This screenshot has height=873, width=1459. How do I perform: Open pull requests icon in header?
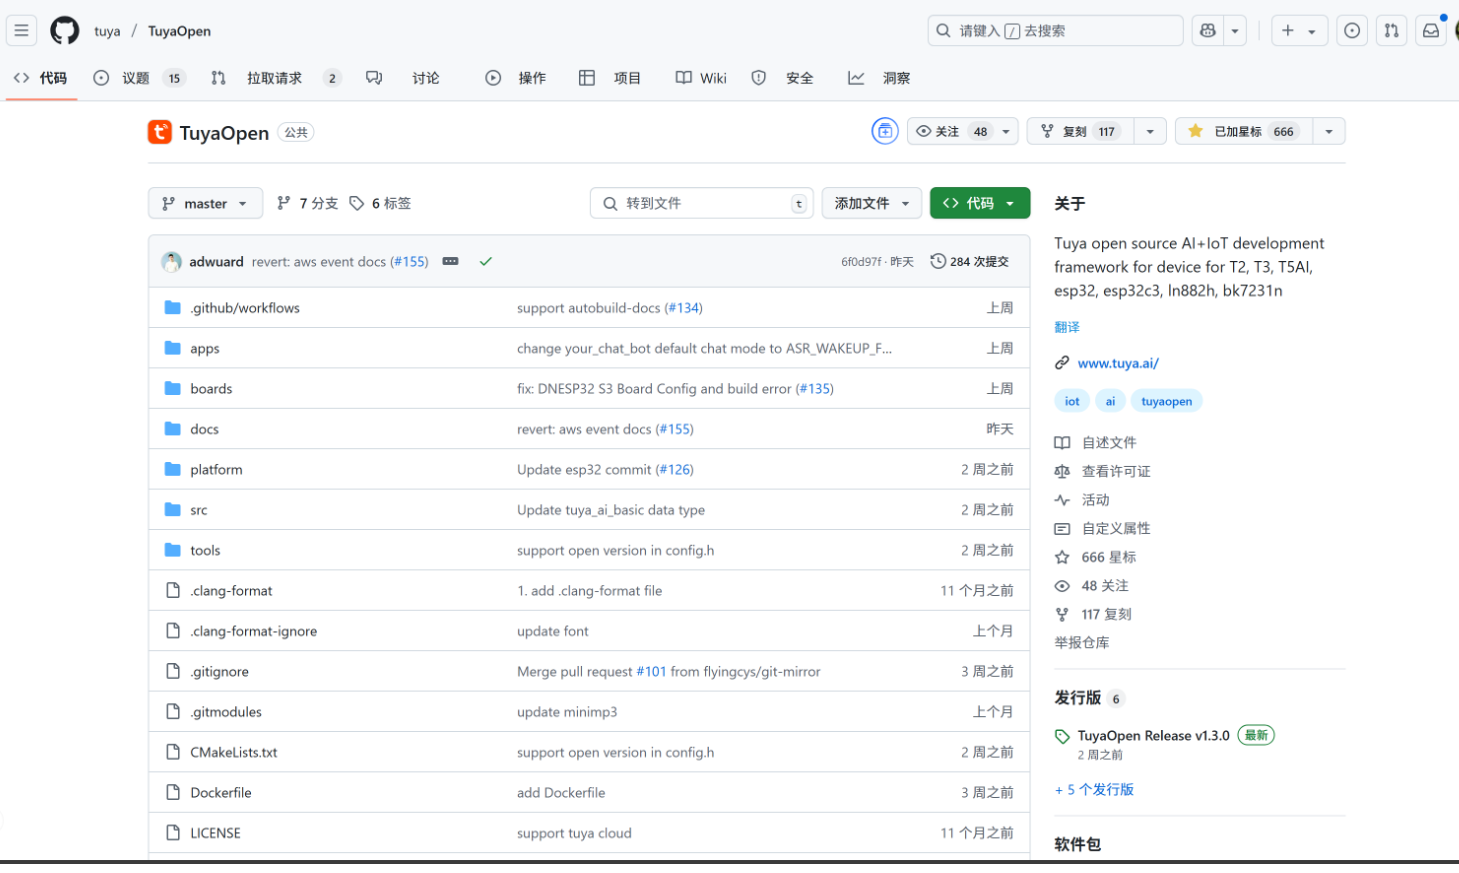tap(1391, 31)
